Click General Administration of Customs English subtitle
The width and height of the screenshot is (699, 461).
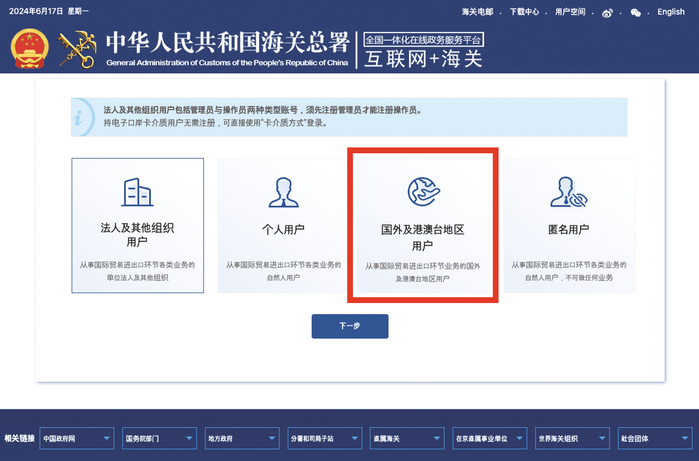pos(227,63)
